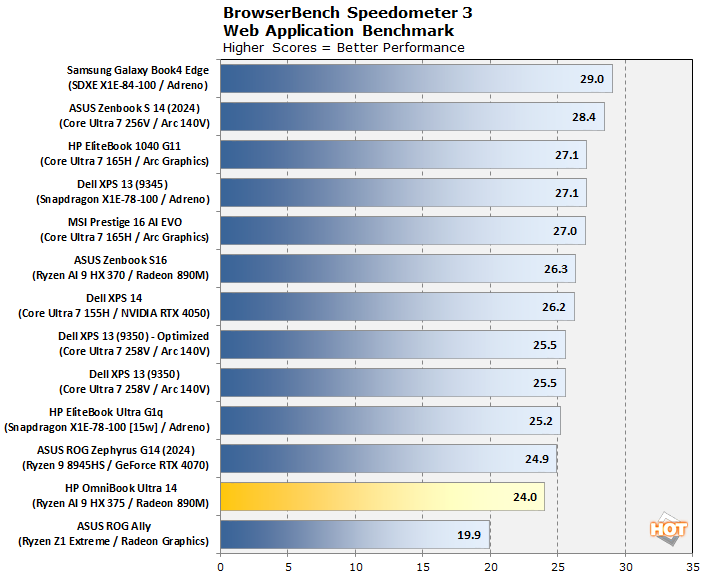
Task: Click the Samsung Galaxy Book4 Edge bar
Action: click(416, 79)
